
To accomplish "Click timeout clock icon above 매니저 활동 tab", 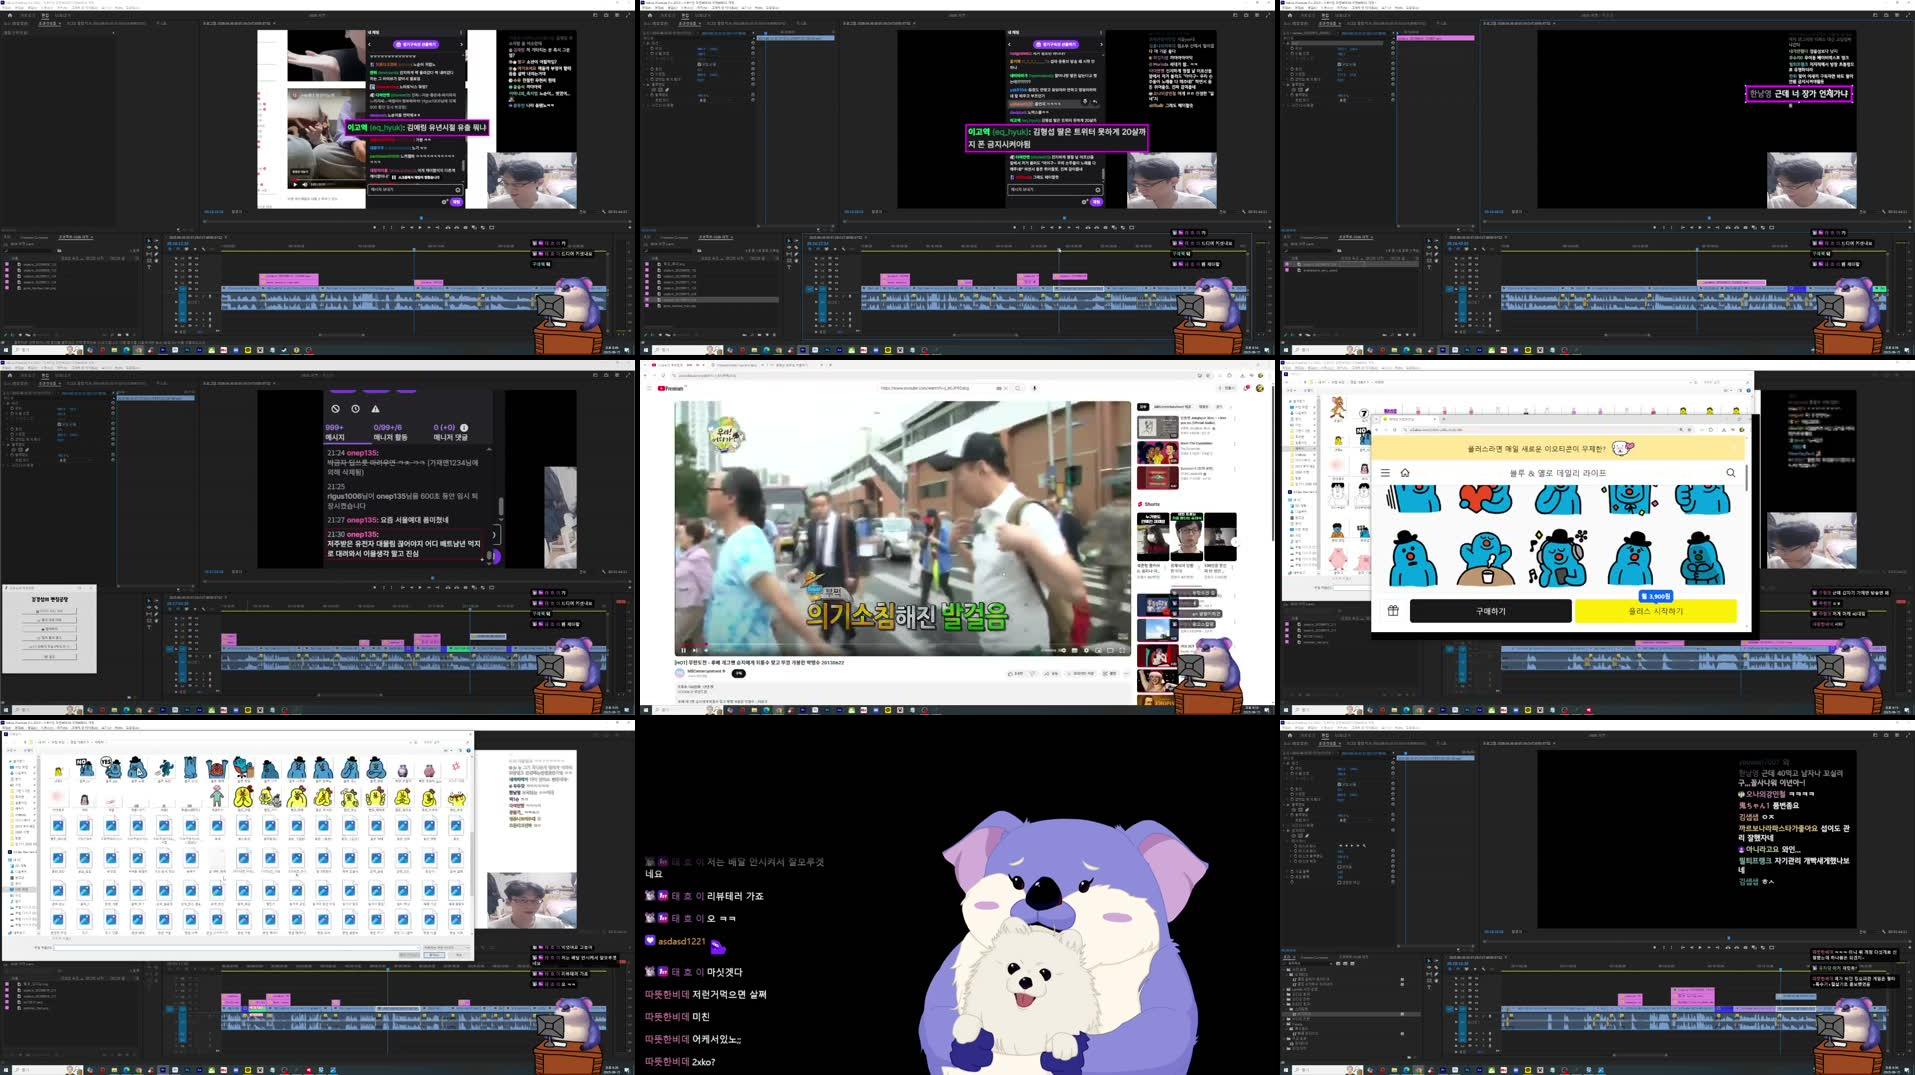I will pos(355,409).
